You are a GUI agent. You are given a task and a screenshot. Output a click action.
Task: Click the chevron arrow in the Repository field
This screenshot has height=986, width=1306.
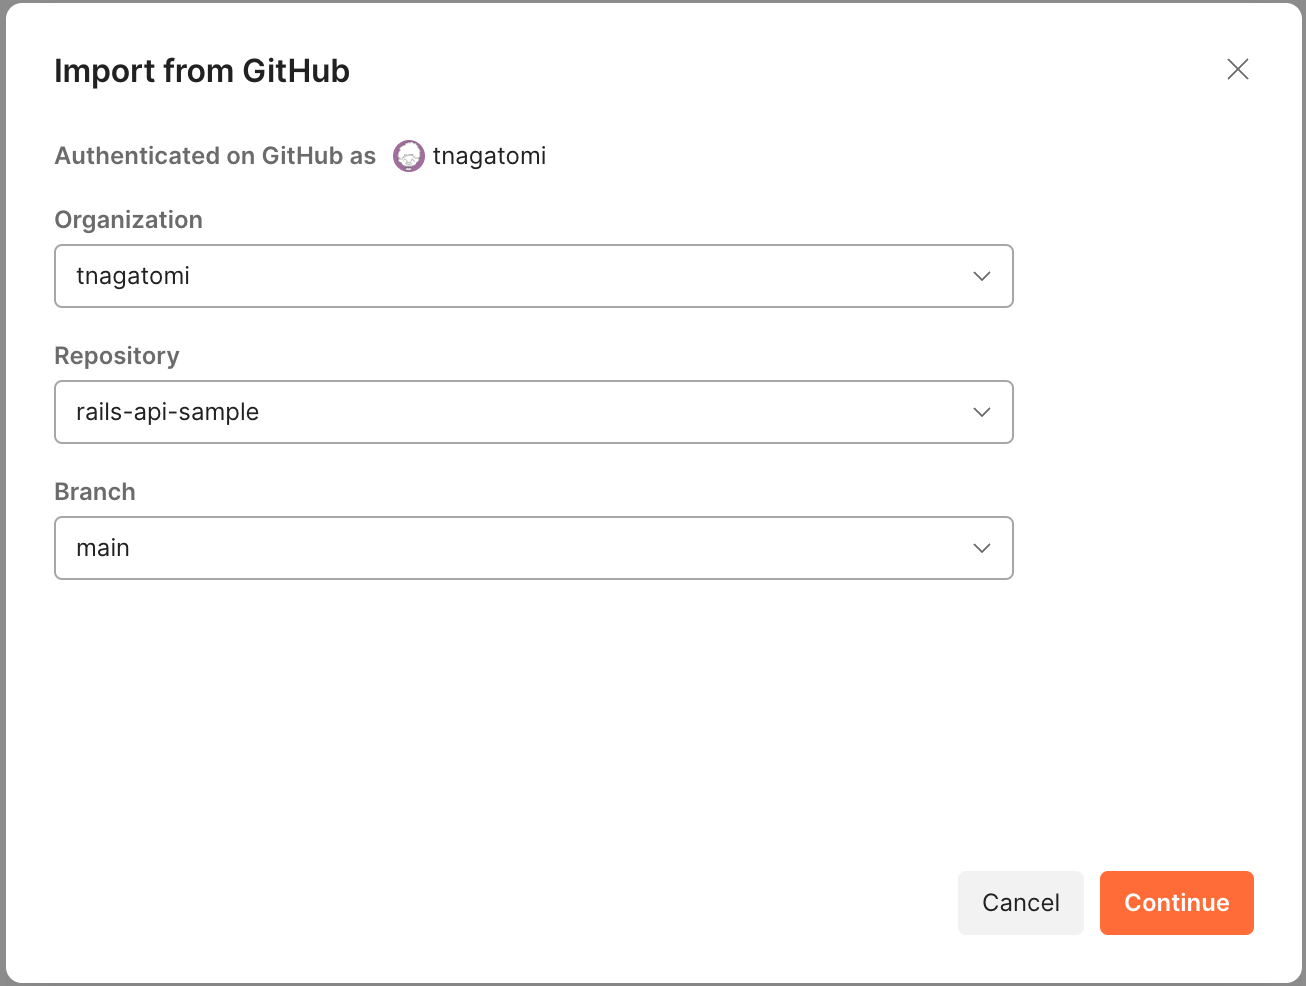(982, 412)
